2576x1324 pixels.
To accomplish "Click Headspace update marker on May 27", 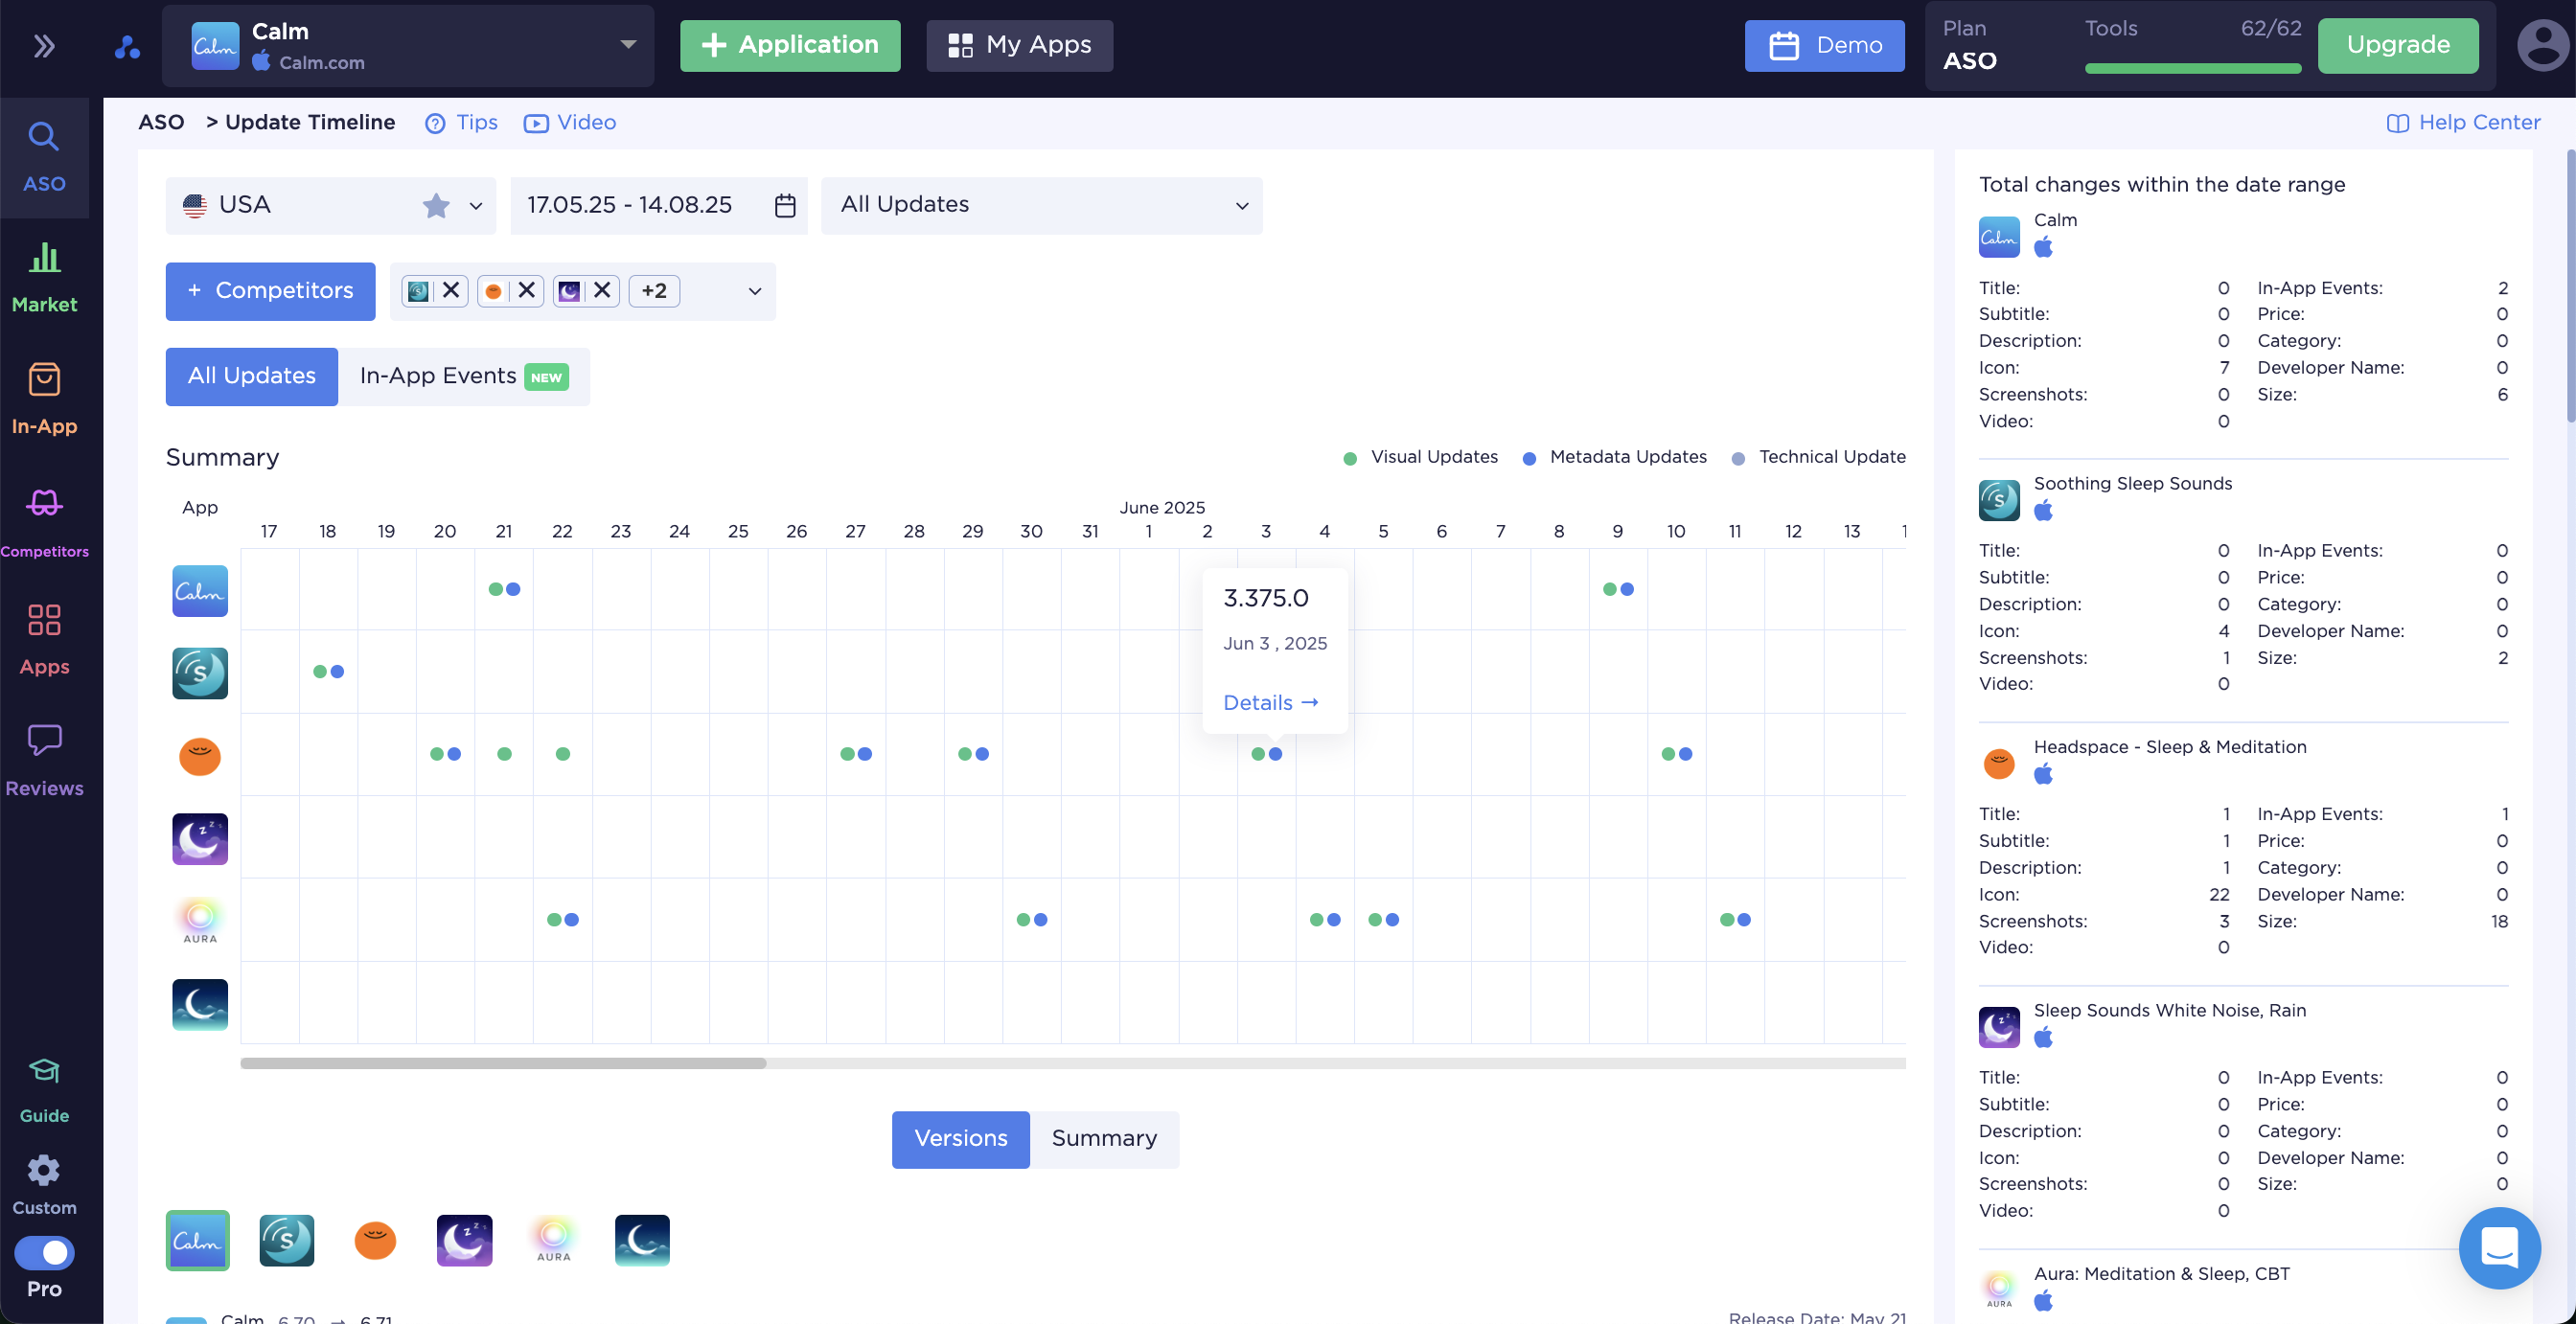I will point(856,754).
